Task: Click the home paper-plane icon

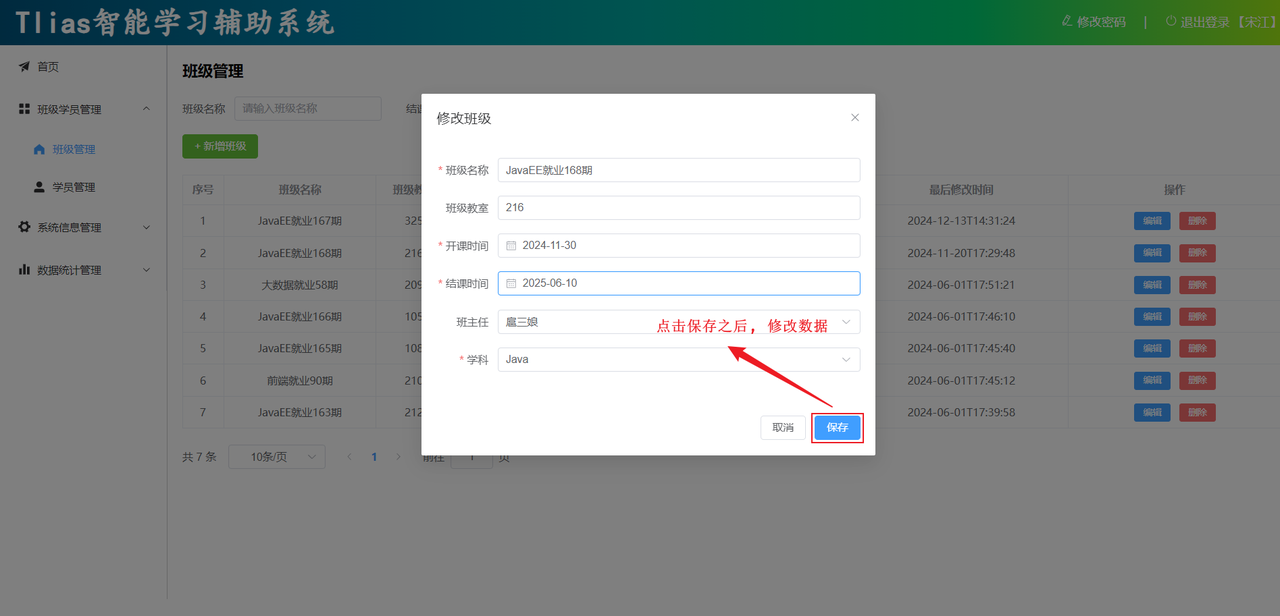Action: [24, 67]
